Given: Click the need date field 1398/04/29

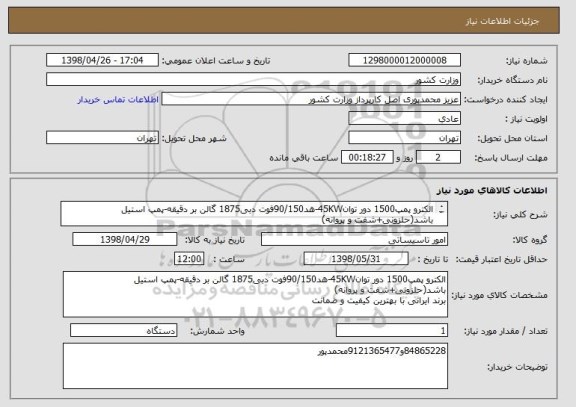Looking at the screenshot, I should pos(125,240).
